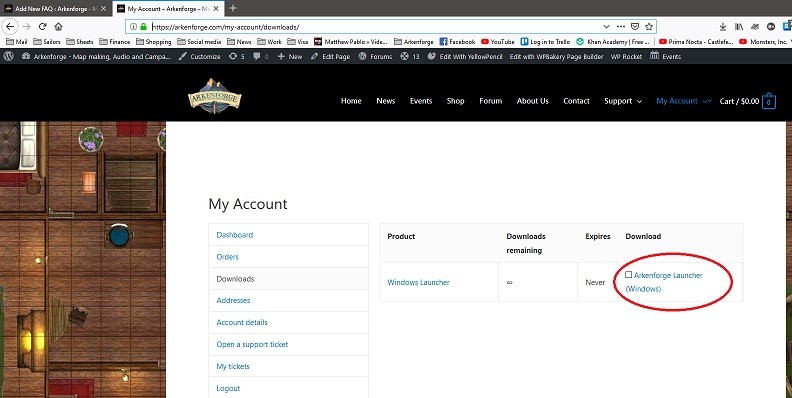Open the Work bookmarks folder
The width and height of the screenshot is (792, 398).
269,42
